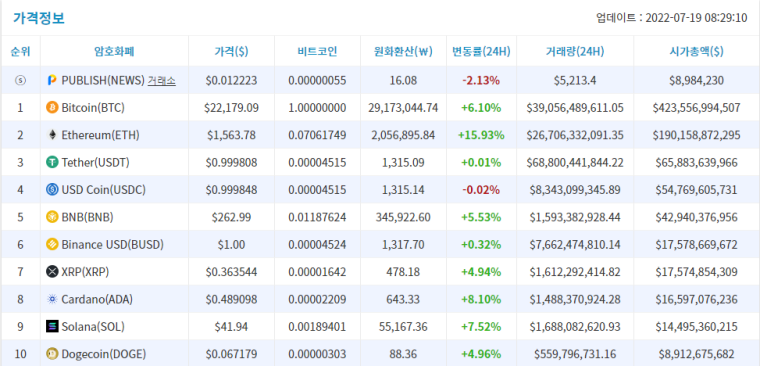Click the 거래량(24H) column header

click(x=575, y=51)
